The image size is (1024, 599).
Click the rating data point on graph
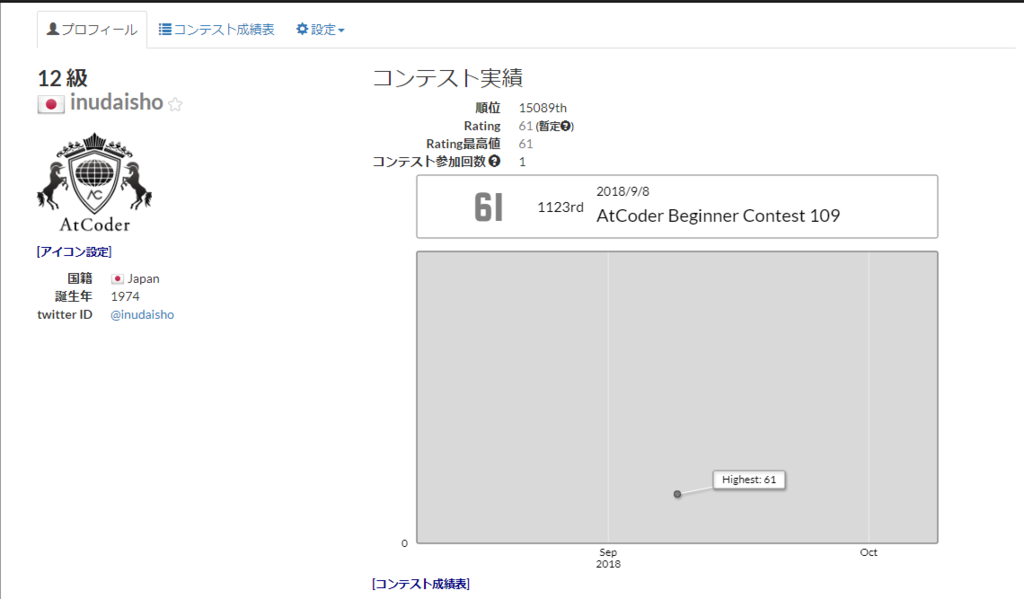[677, 494]
